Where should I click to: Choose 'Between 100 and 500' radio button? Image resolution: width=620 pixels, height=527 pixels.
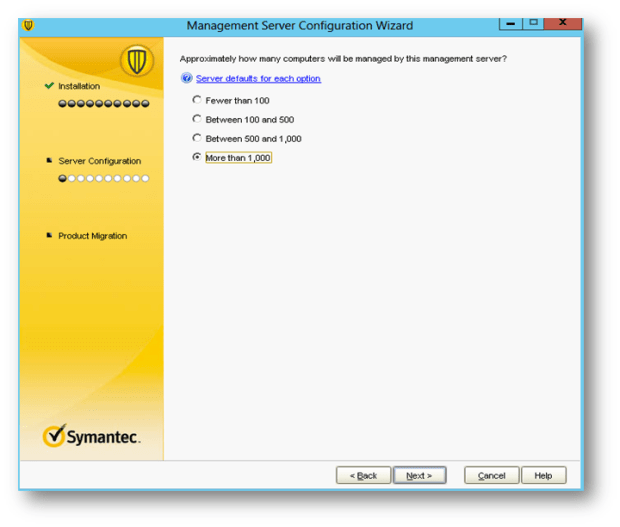click(x=197, y=119)
